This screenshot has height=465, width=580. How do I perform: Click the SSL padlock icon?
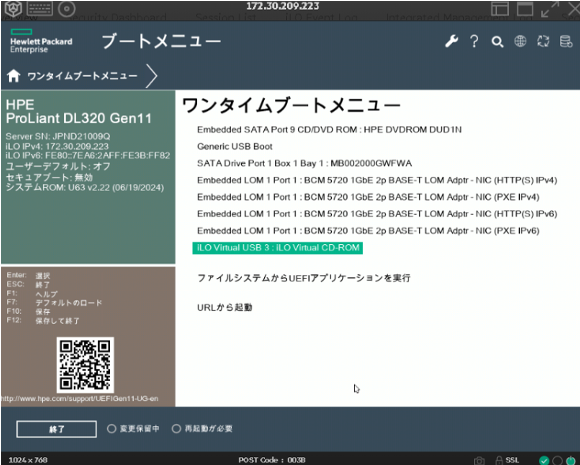coord(499,460)
